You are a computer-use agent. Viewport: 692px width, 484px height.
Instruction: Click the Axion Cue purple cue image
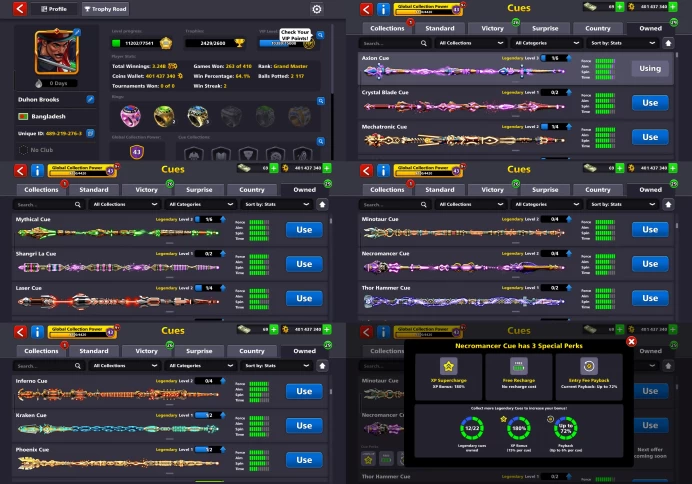pyautogui.click(x=463, y=71)
